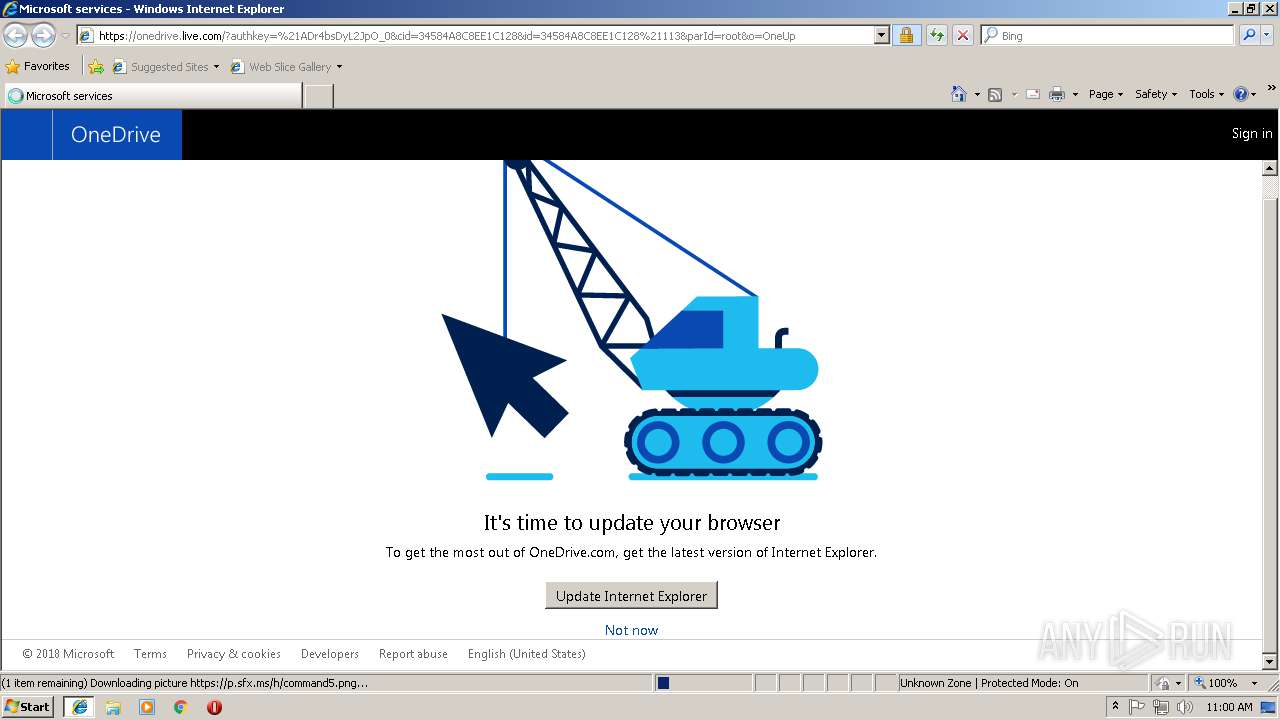Open the Page menu
The height and width of the screenshot is (720, 1280).
[x=1106, y=94]
